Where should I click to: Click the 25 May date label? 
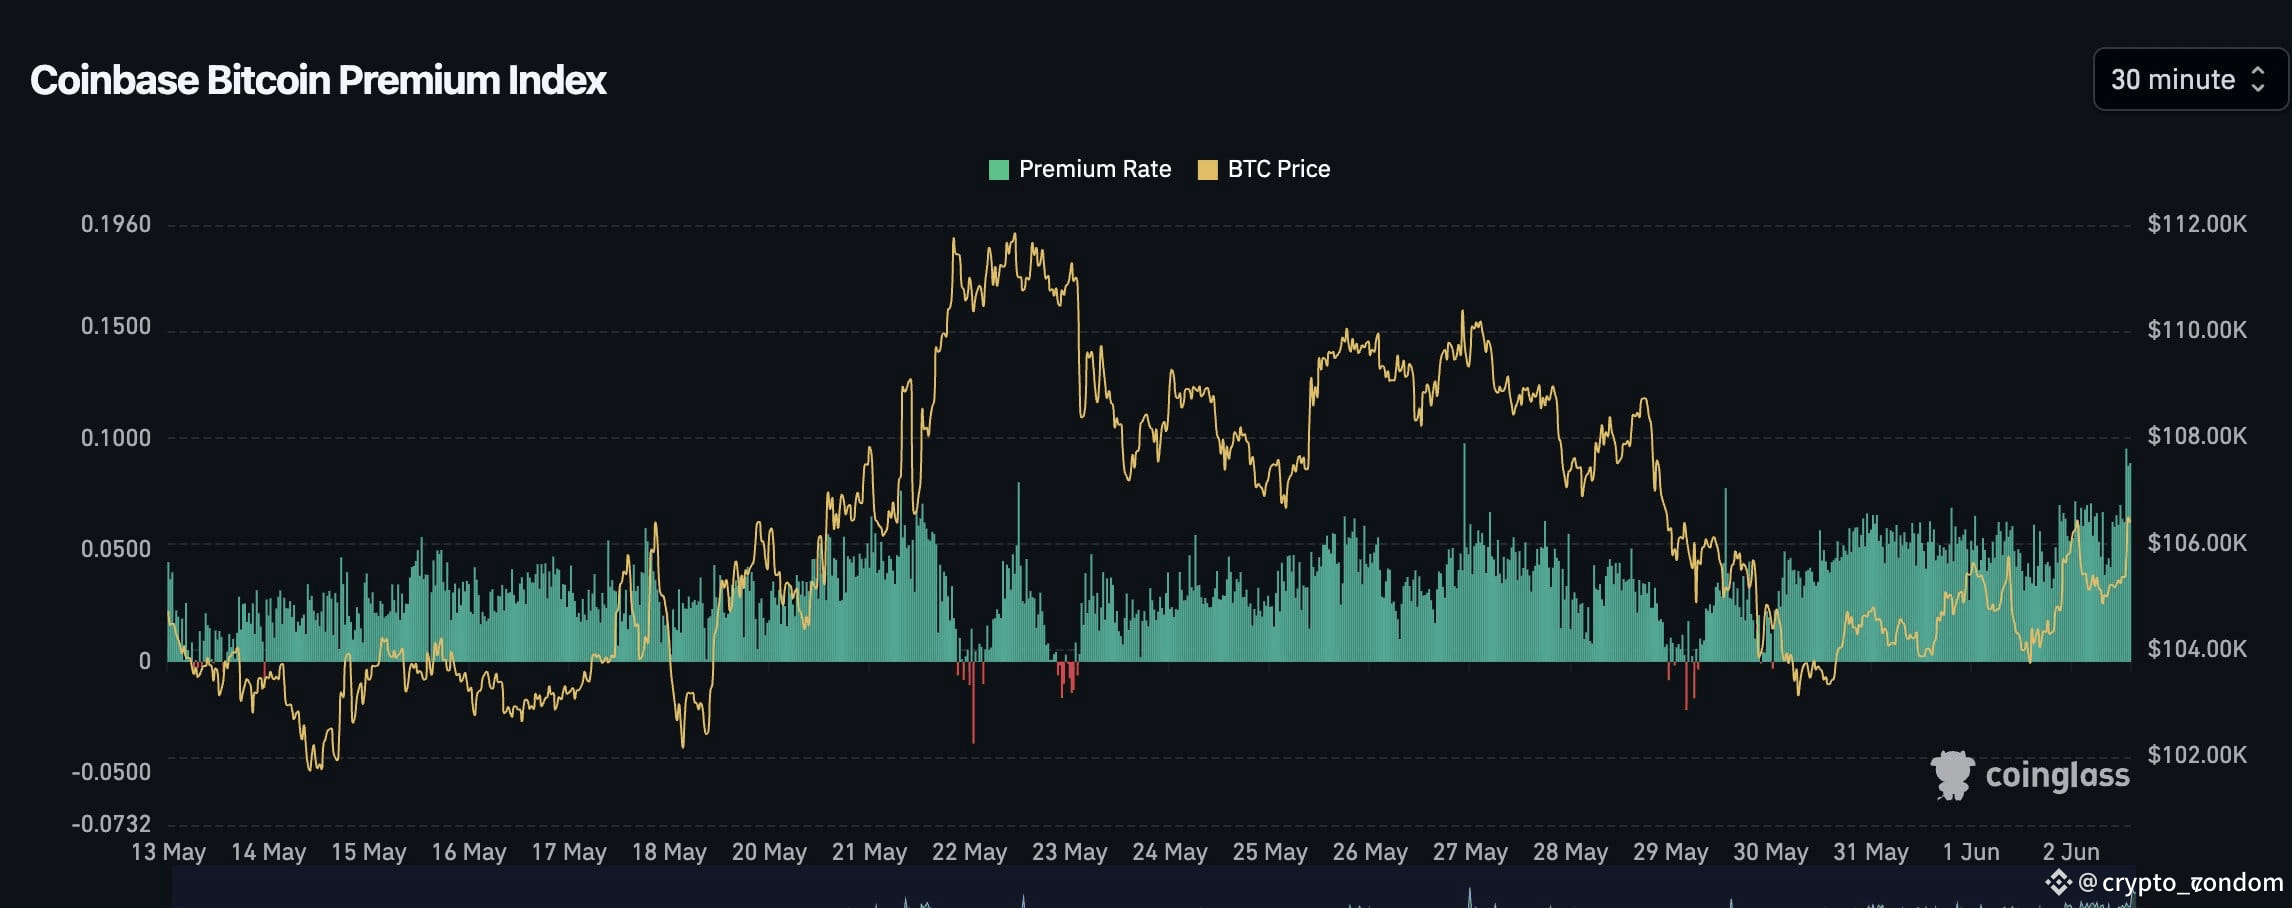click(x=1270, y=852)
